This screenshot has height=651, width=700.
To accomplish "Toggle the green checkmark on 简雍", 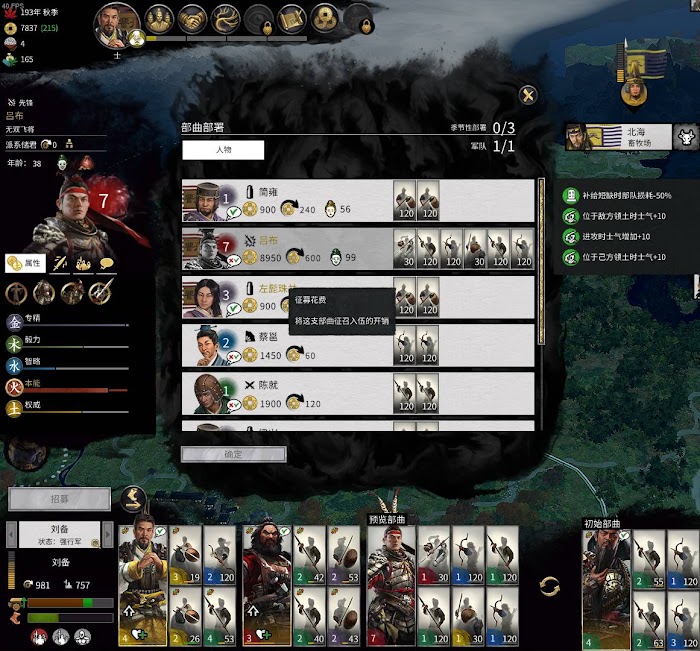I will pyautogui.click(x=233, y=212).
